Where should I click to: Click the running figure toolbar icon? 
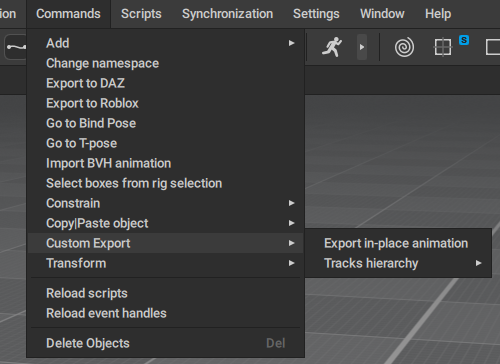[x=332, y=47]
